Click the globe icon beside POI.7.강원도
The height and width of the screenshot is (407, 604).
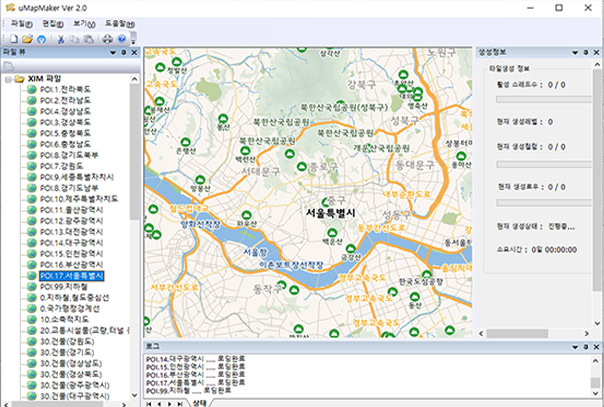coord(32,166)
